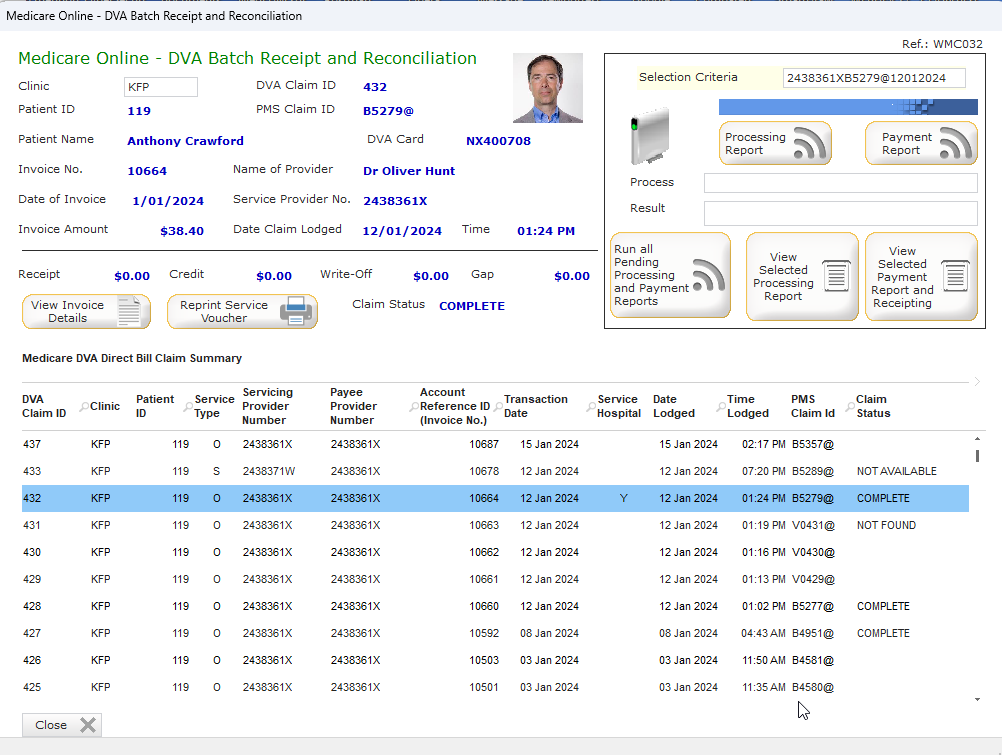Click the table scroll-right chevron arrow

click(977, 382)
